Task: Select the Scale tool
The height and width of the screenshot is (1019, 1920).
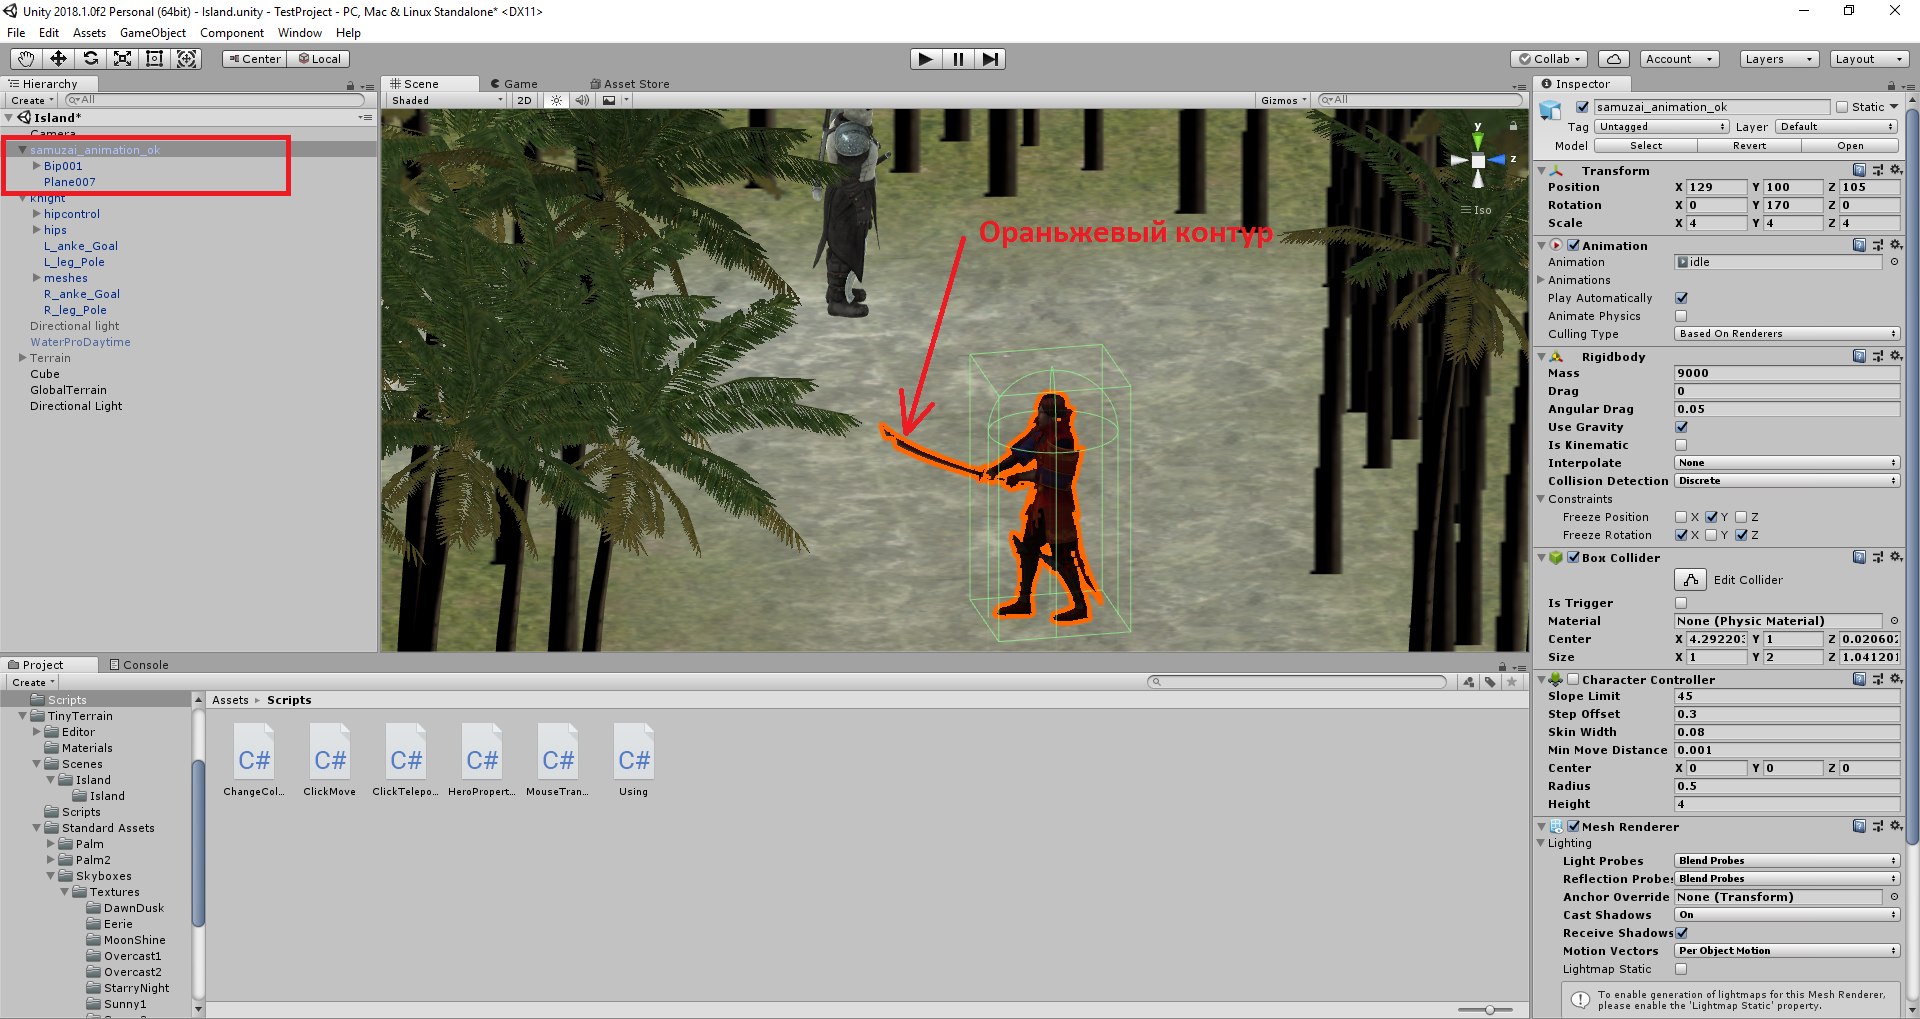Action: coord(122,59)
